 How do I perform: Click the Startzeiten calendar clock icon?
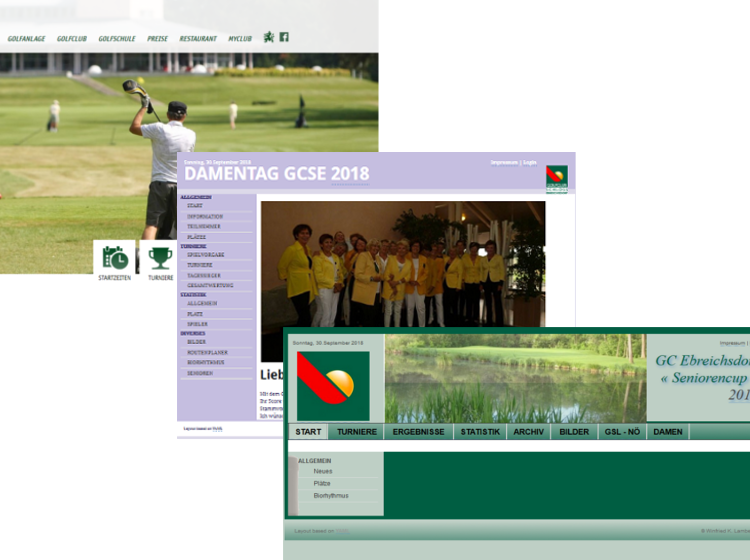115,257
